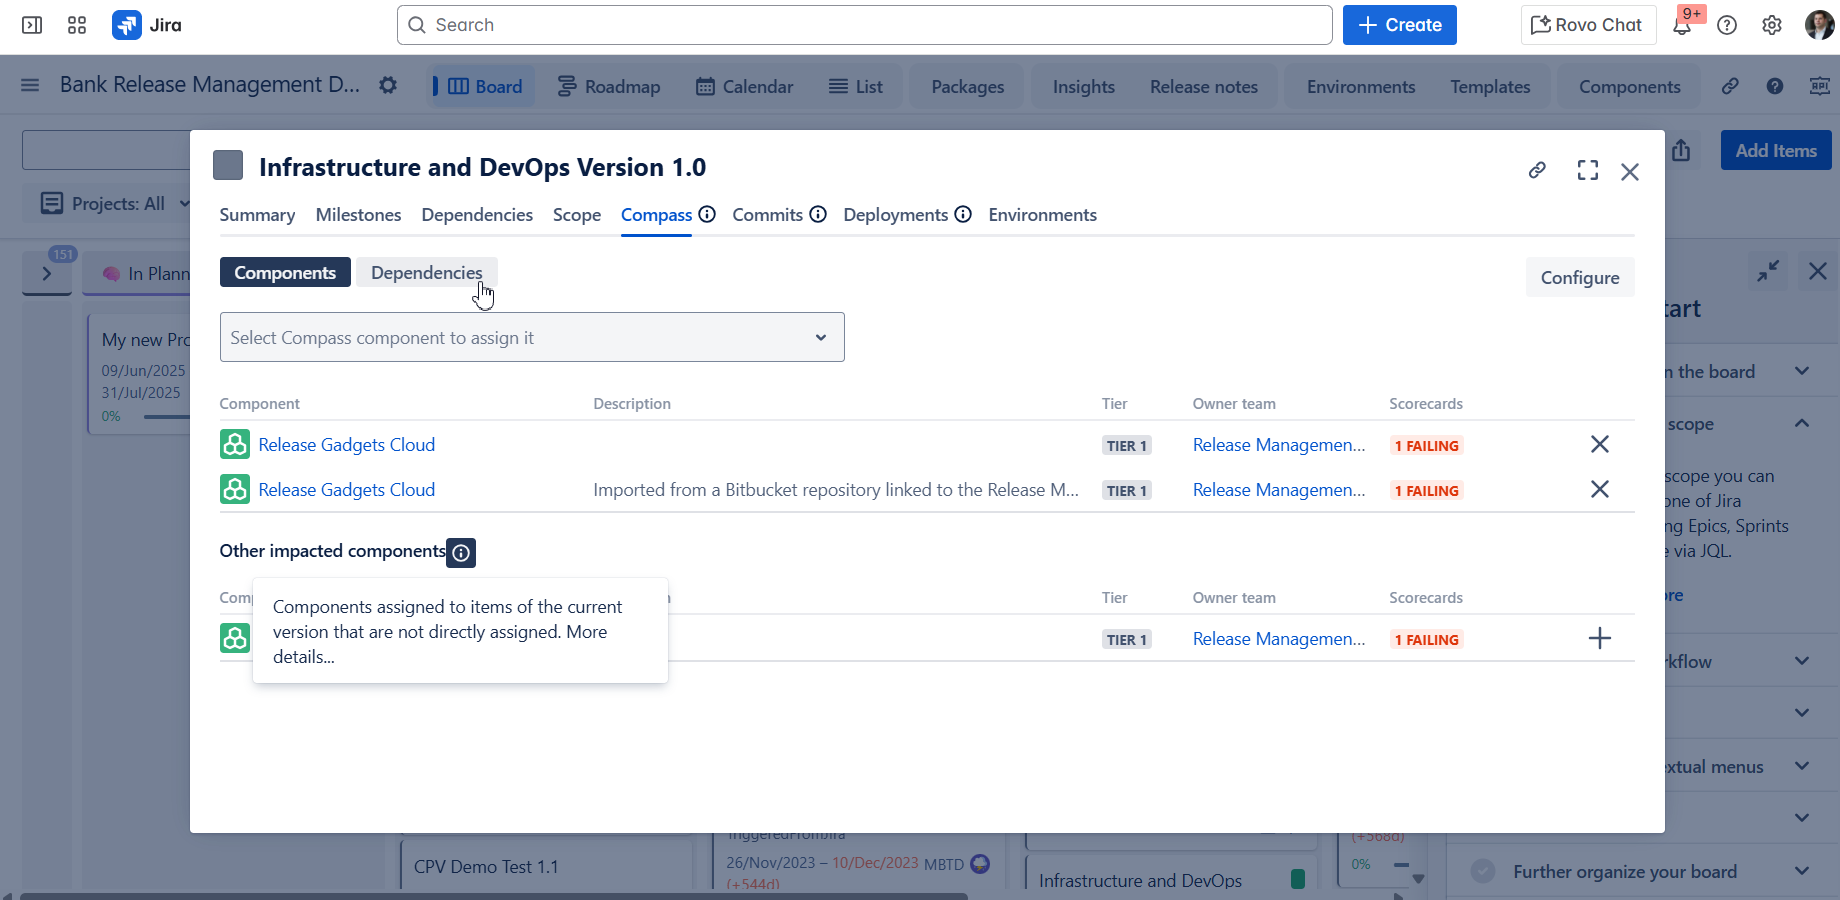Viewport: 1840px width, 900px height.
Task: Click the Jira search field
Action: pyautogui.click(x=865, y=25)
